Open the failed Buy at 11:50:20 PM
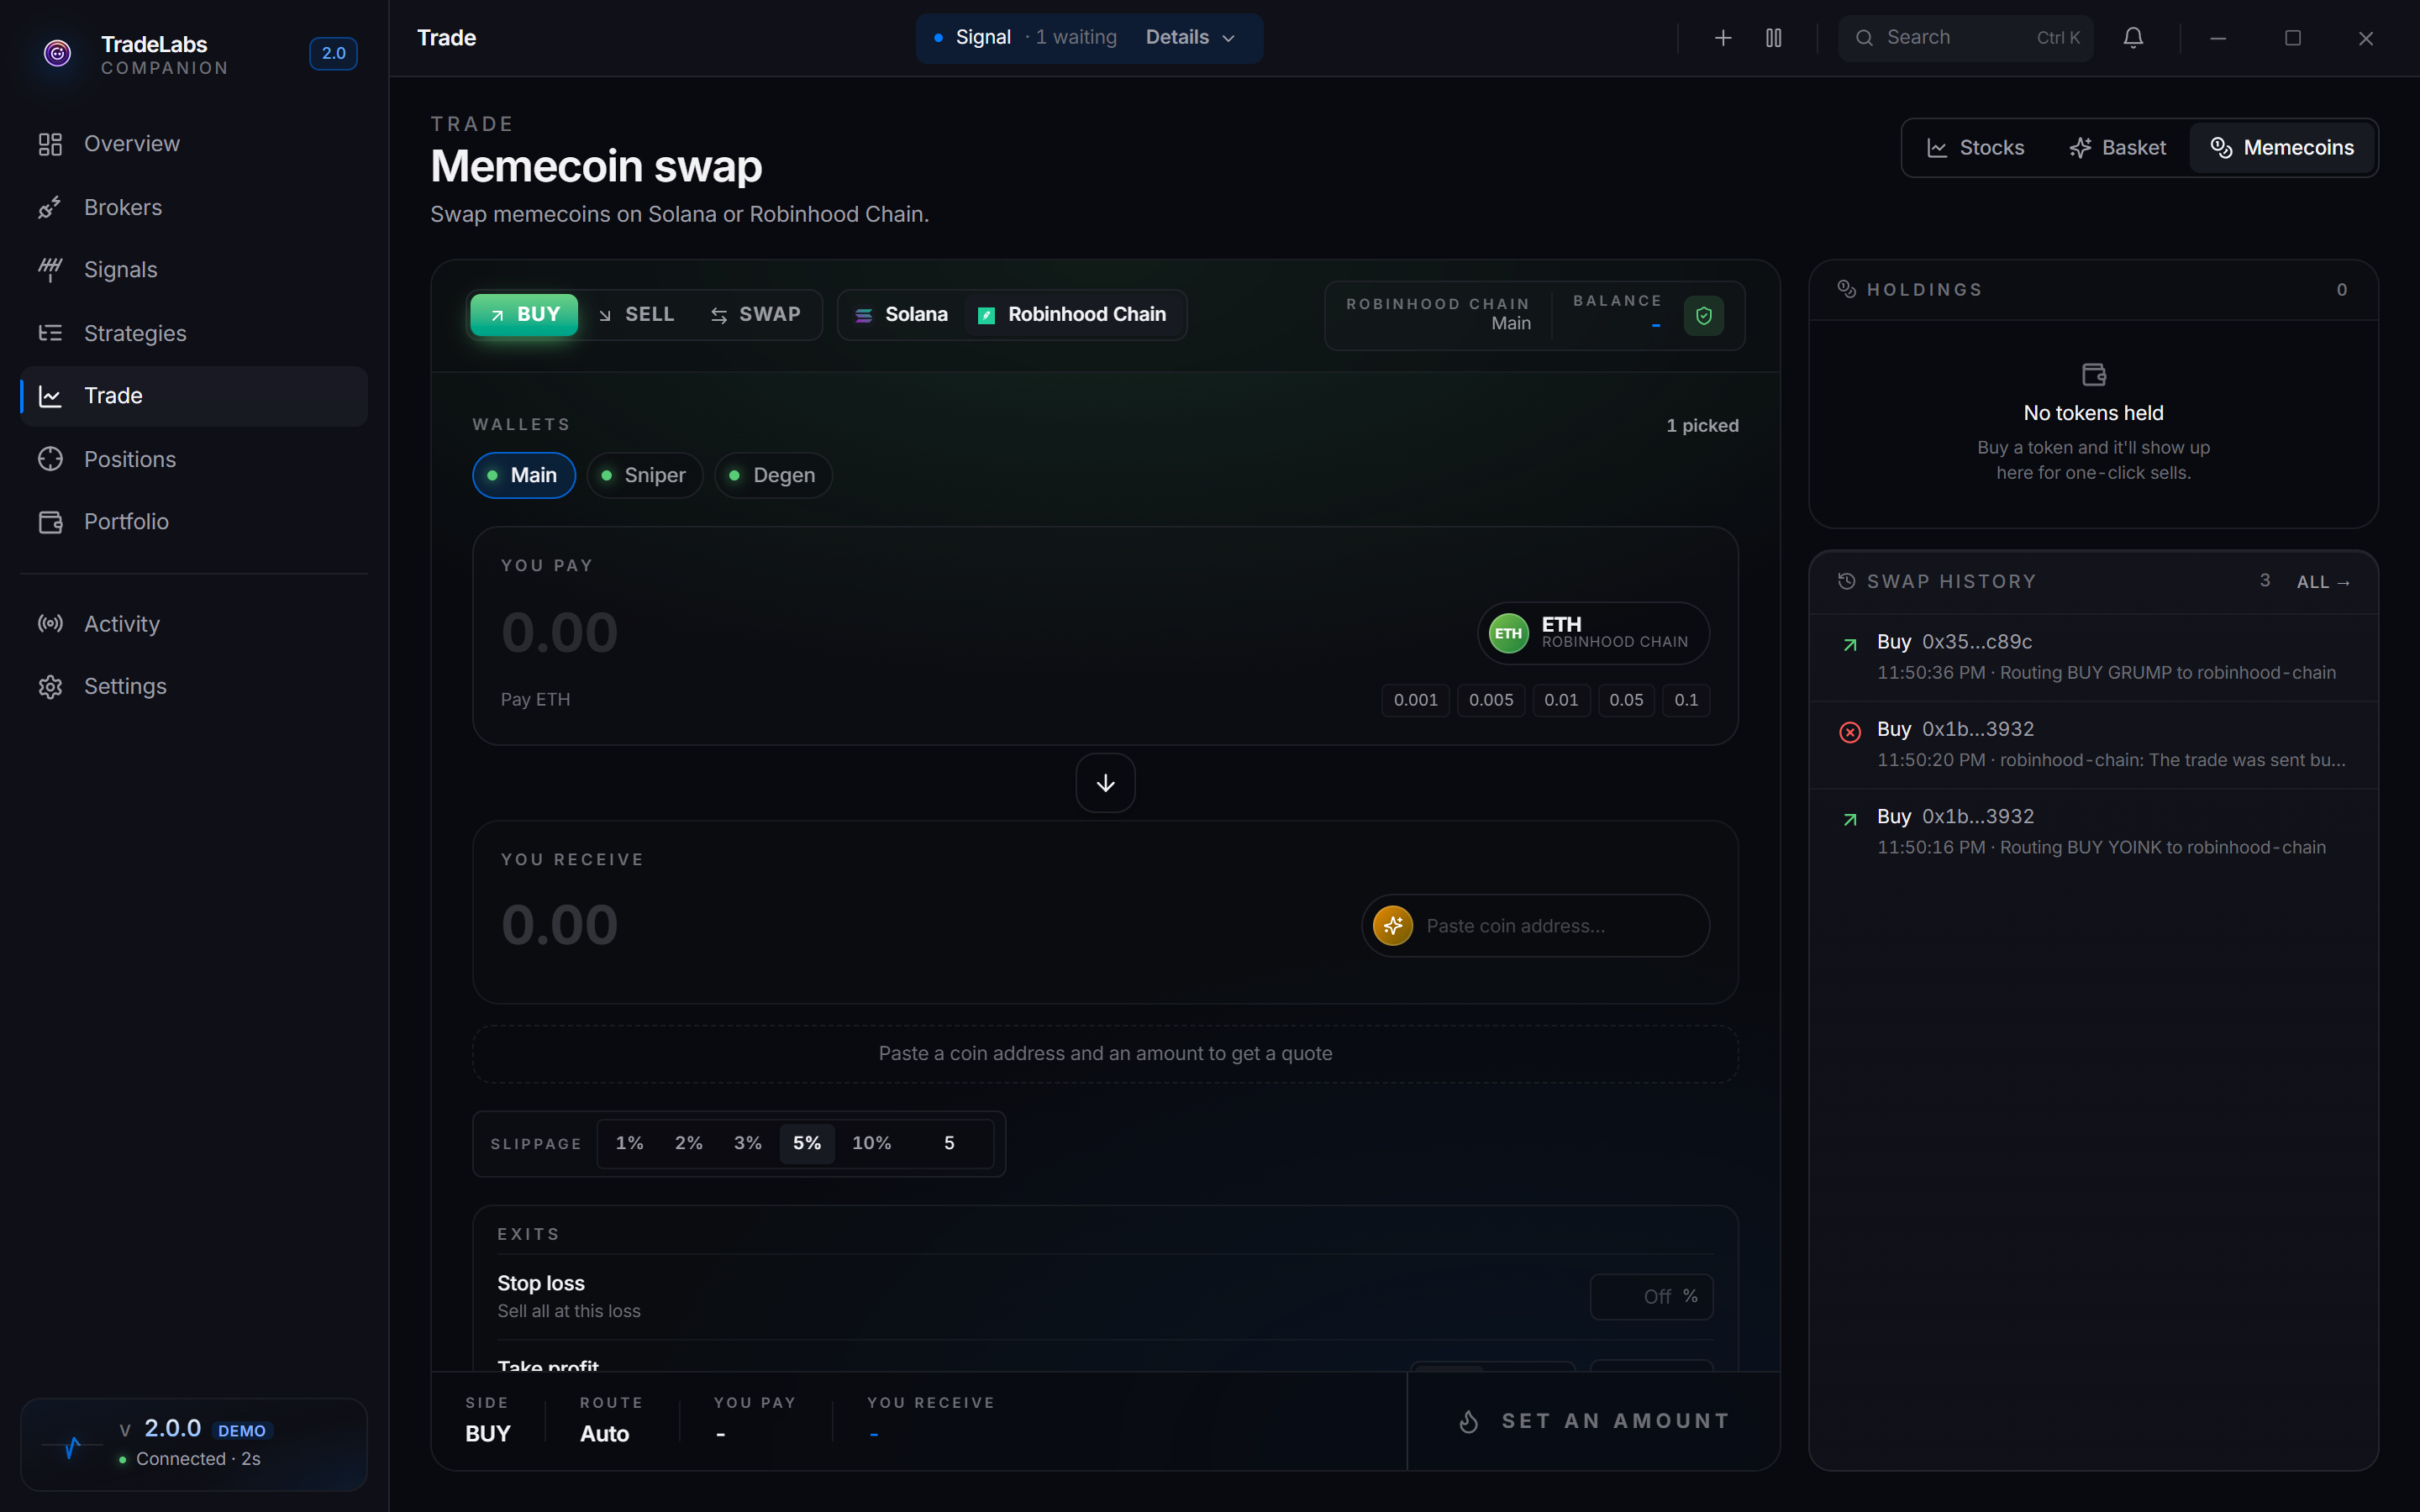2420x1512 pixels. point(2093,745)
